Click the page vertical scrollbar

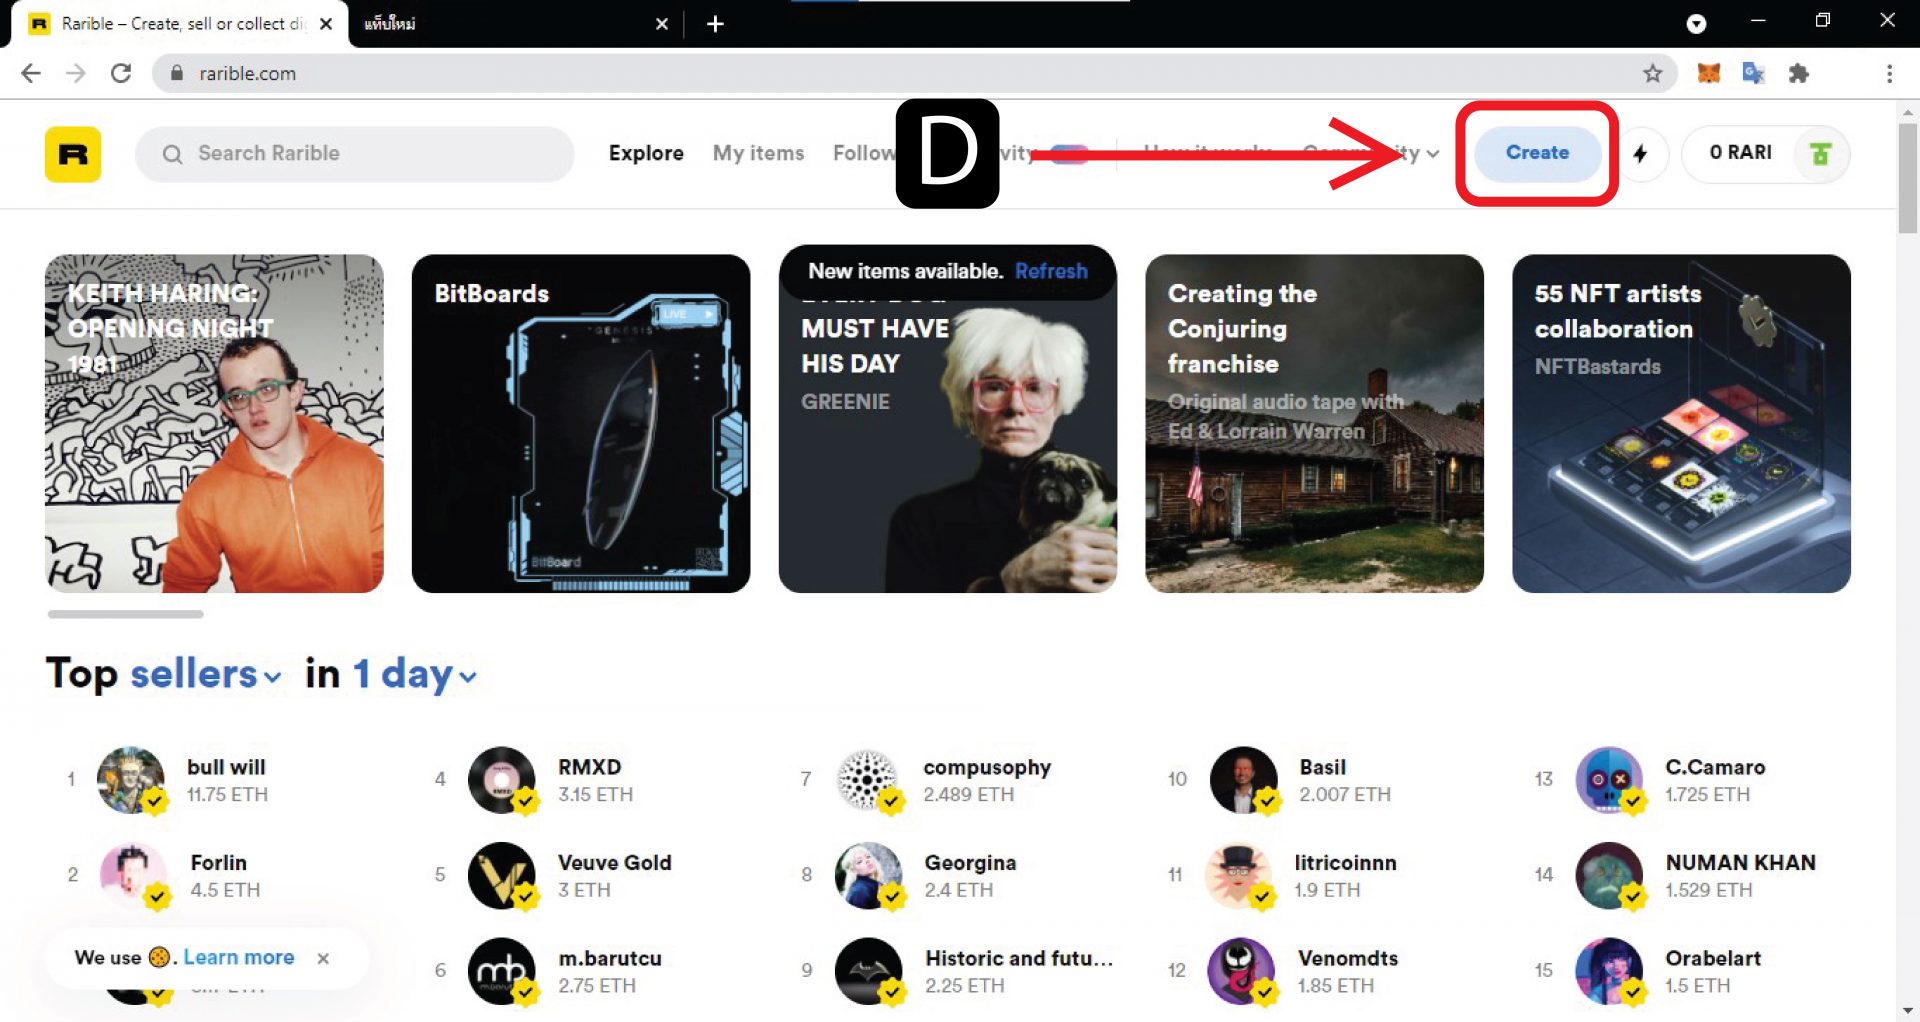(x=1908, y=180)
